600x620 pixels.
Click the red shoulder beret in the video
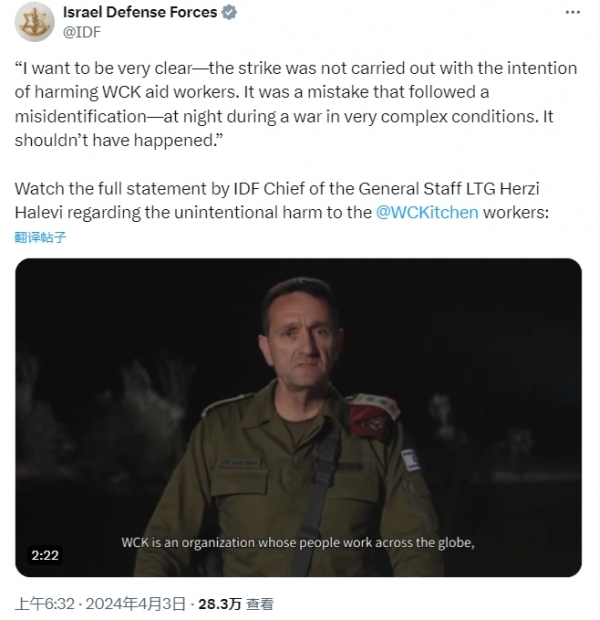click(371, 416)
